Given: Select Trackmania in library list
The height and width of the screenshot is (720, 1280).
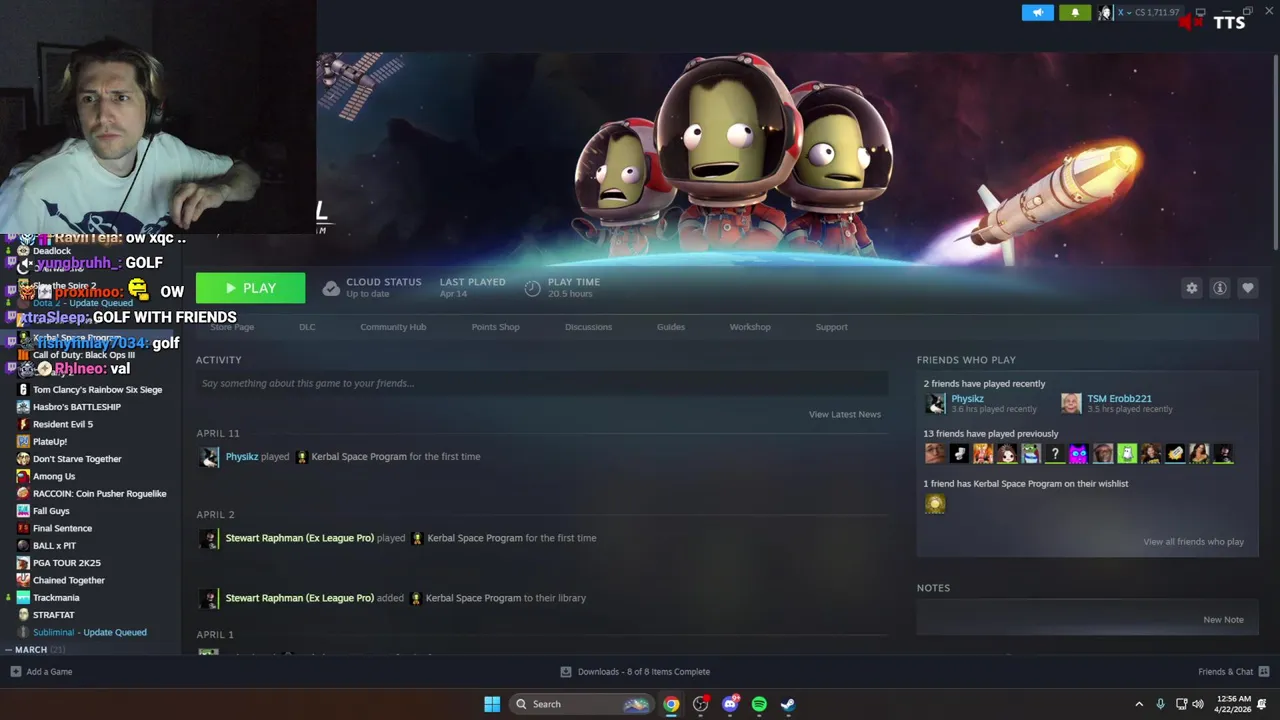Looking at the screenshot, I should (x=56, y=597).
